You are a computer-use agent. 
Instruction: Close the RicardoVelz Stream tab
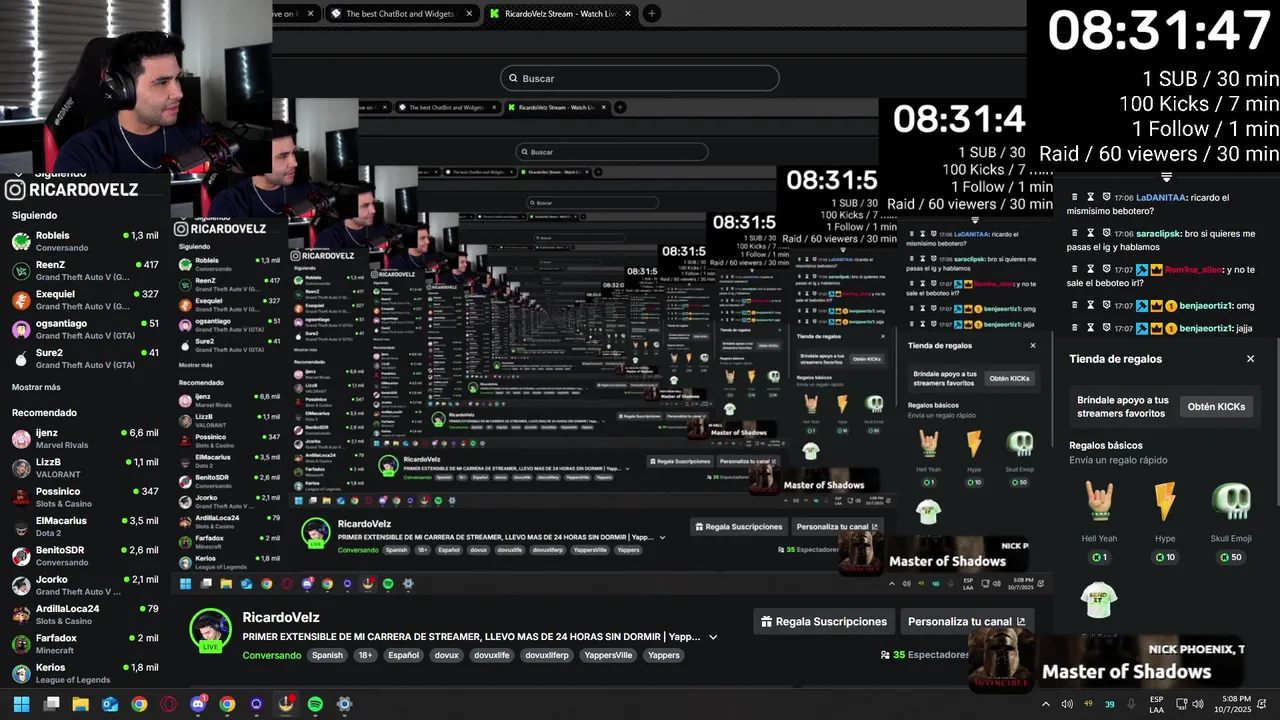coord(628,14)
